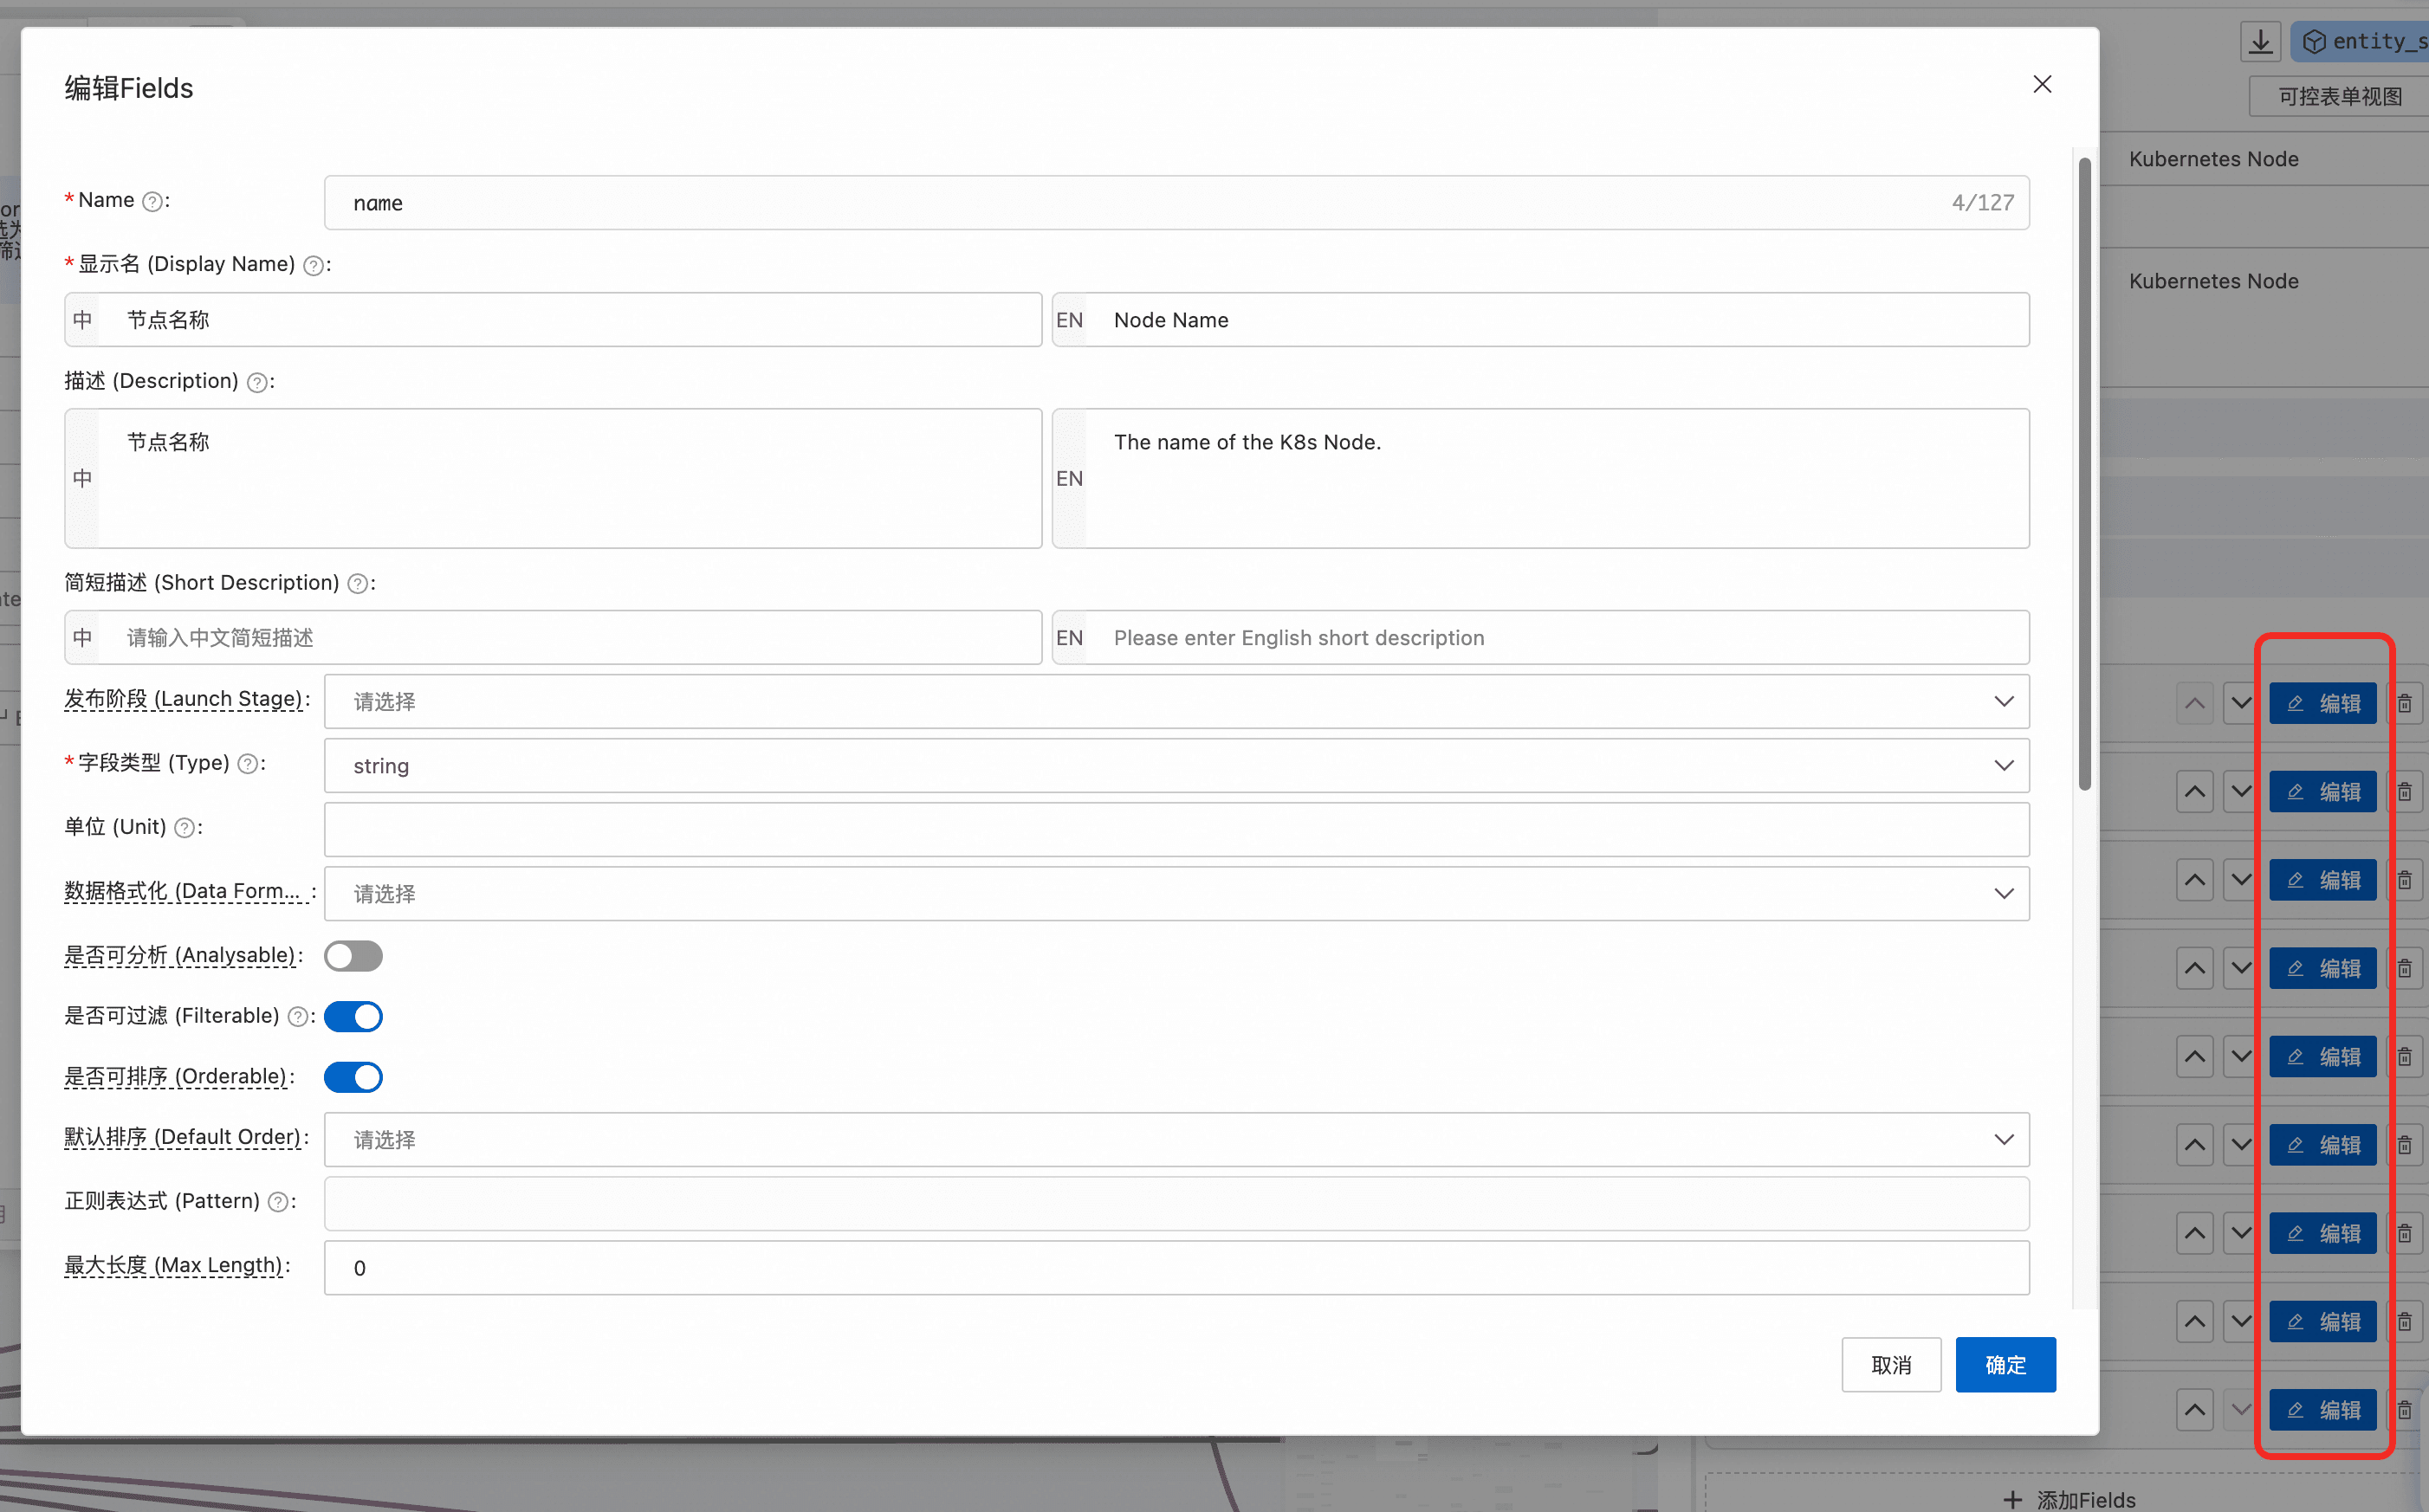The image size is (2429, 1512).
Task: Click the 取消 cancel button
Action: (1891, 1365)
